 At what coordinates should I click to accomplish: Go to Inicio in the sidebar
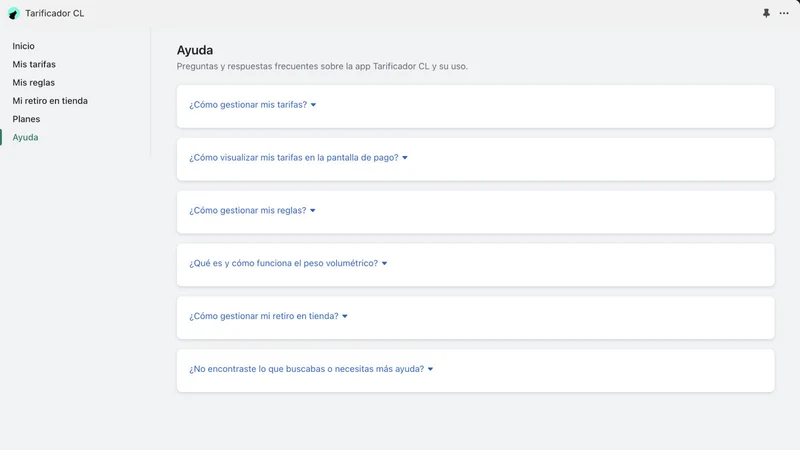(23, 46)
